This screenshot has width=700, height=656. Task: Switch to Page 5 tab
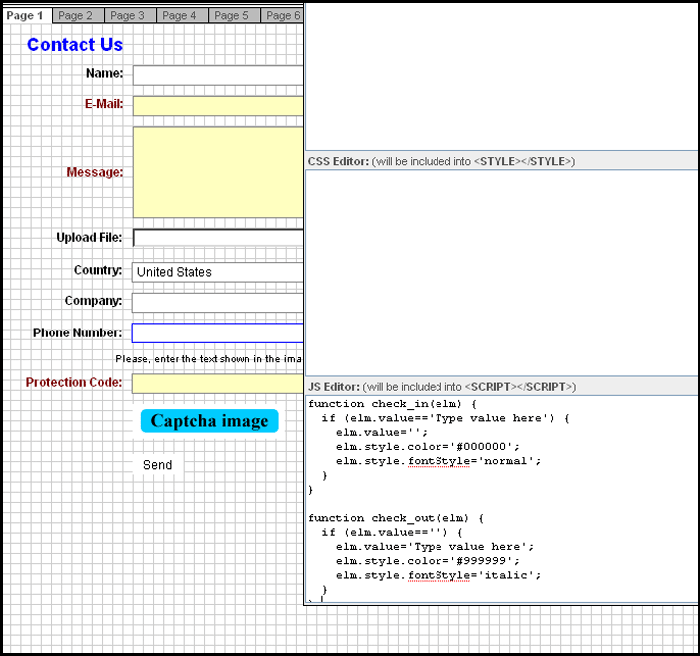click(x=234, y=16)
